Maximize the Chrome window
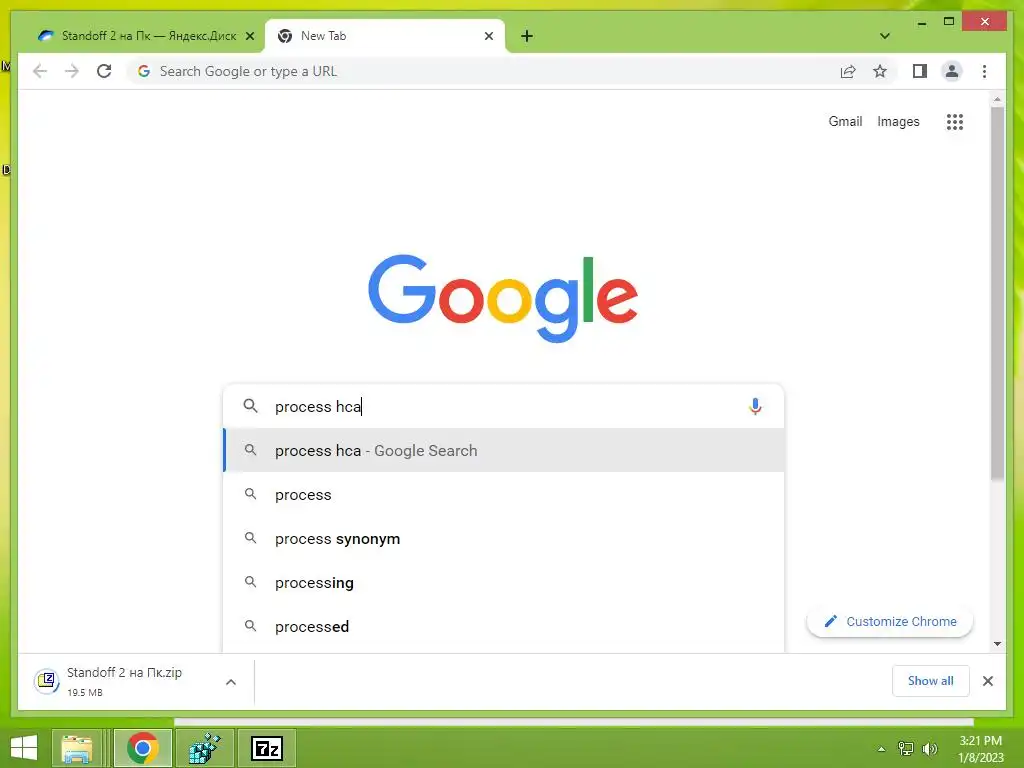Image resolution: width=1024 pixels, height=768 pixels. (949, 22)
